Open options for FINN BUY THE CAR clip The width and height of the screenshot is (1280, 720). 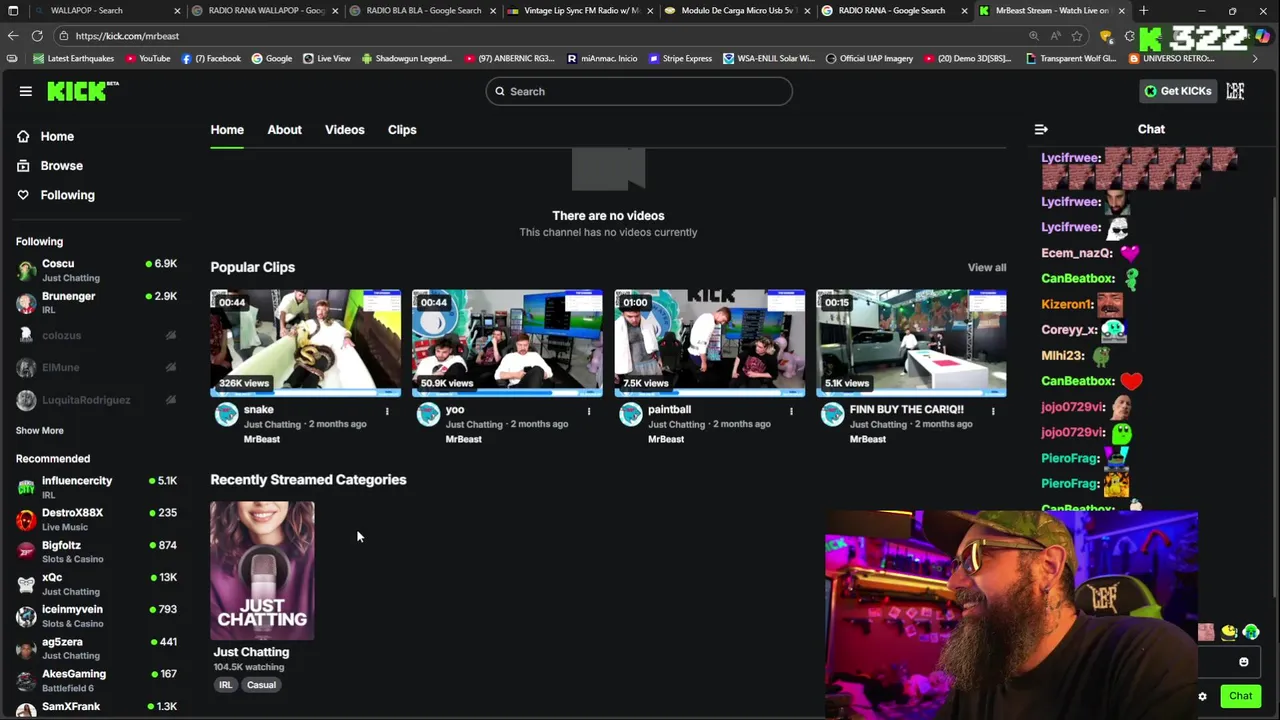pos(993,411)
